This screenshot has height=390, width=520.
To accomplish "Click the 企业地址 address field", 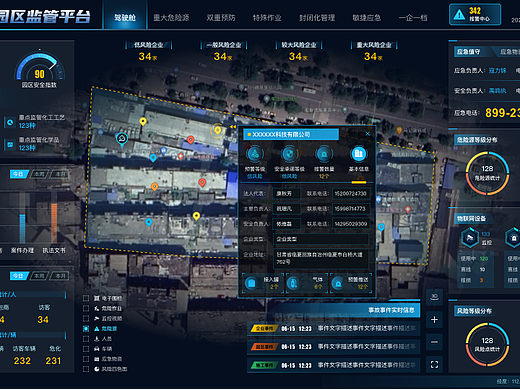I will 321,258.
